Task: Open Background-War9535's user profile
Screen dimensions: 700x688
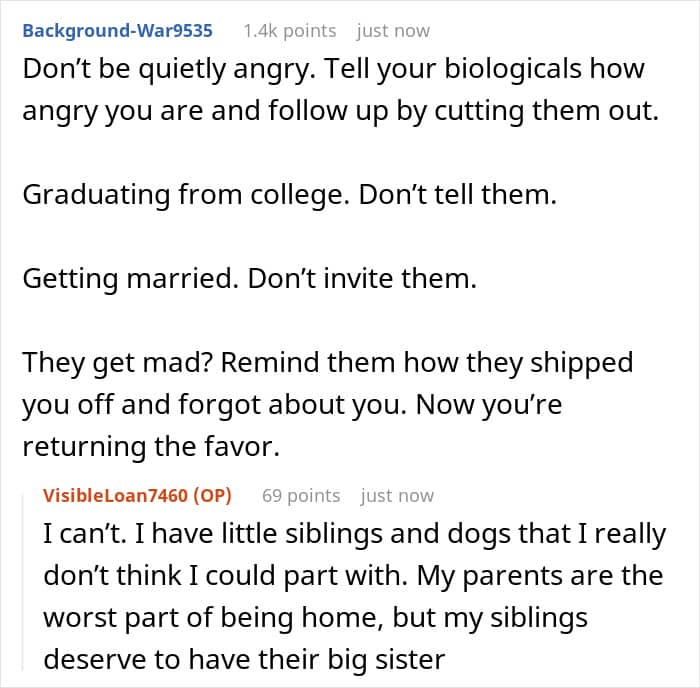Action: click(x=117, y=31)
